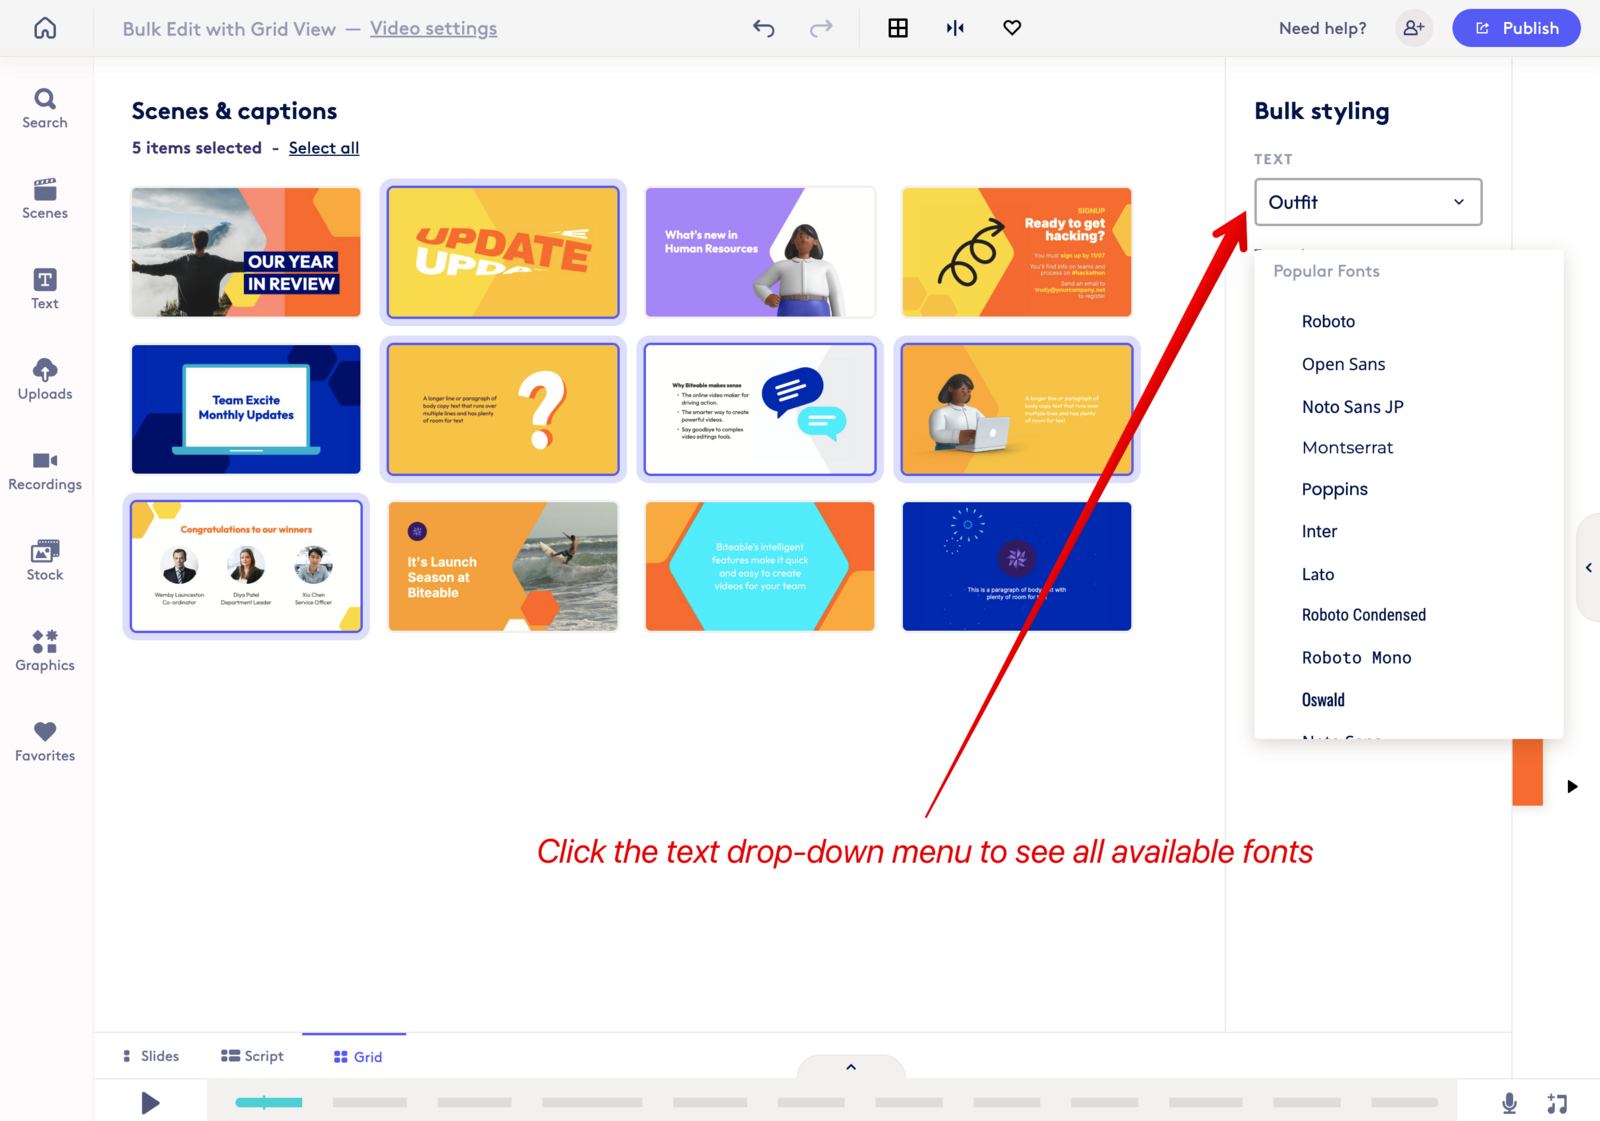Select the What's new in Human Resources scene
This screenshot has width=1600, height=1121.
tap(760, 252)
